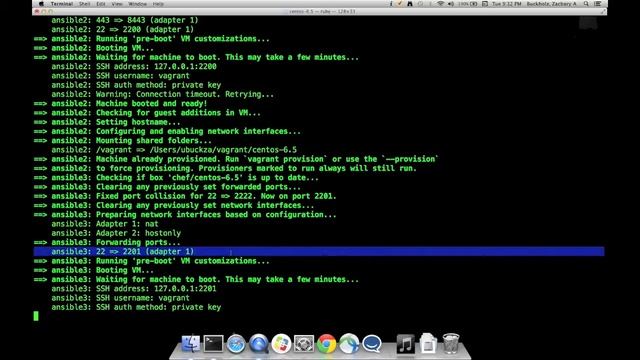Click the battery status indicator
Viewport: 640px width, 360px height.
[468, 4]
